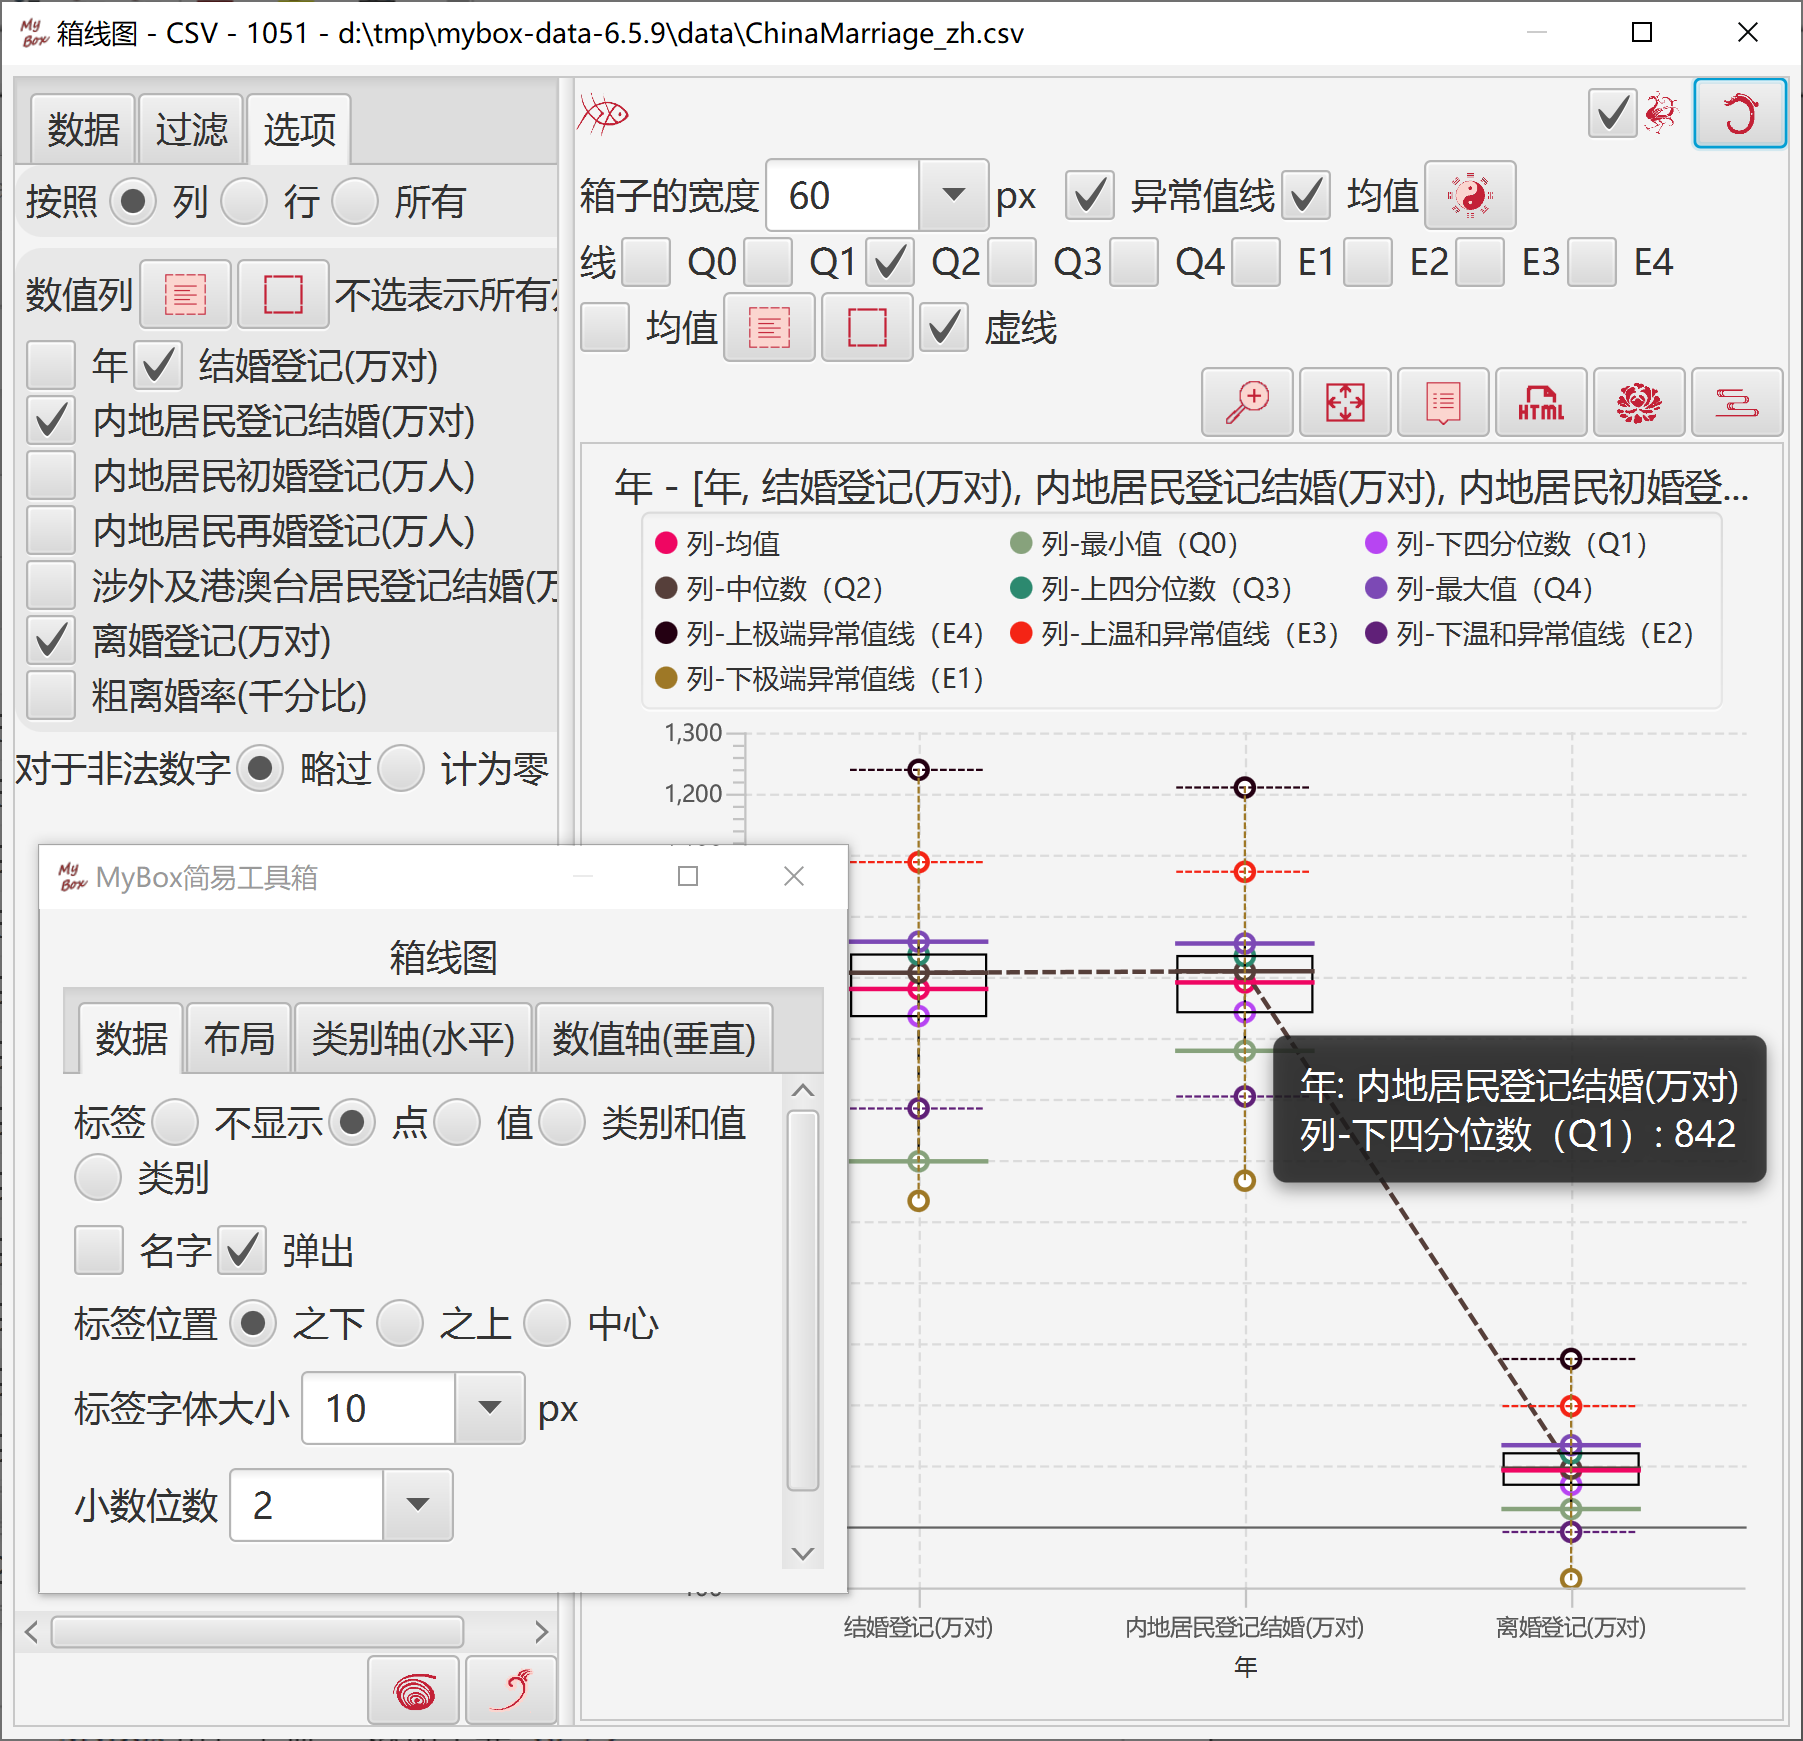Click the fish icon above box width
This screenshot has width=1803, height=1741.
tap(603, 115)
